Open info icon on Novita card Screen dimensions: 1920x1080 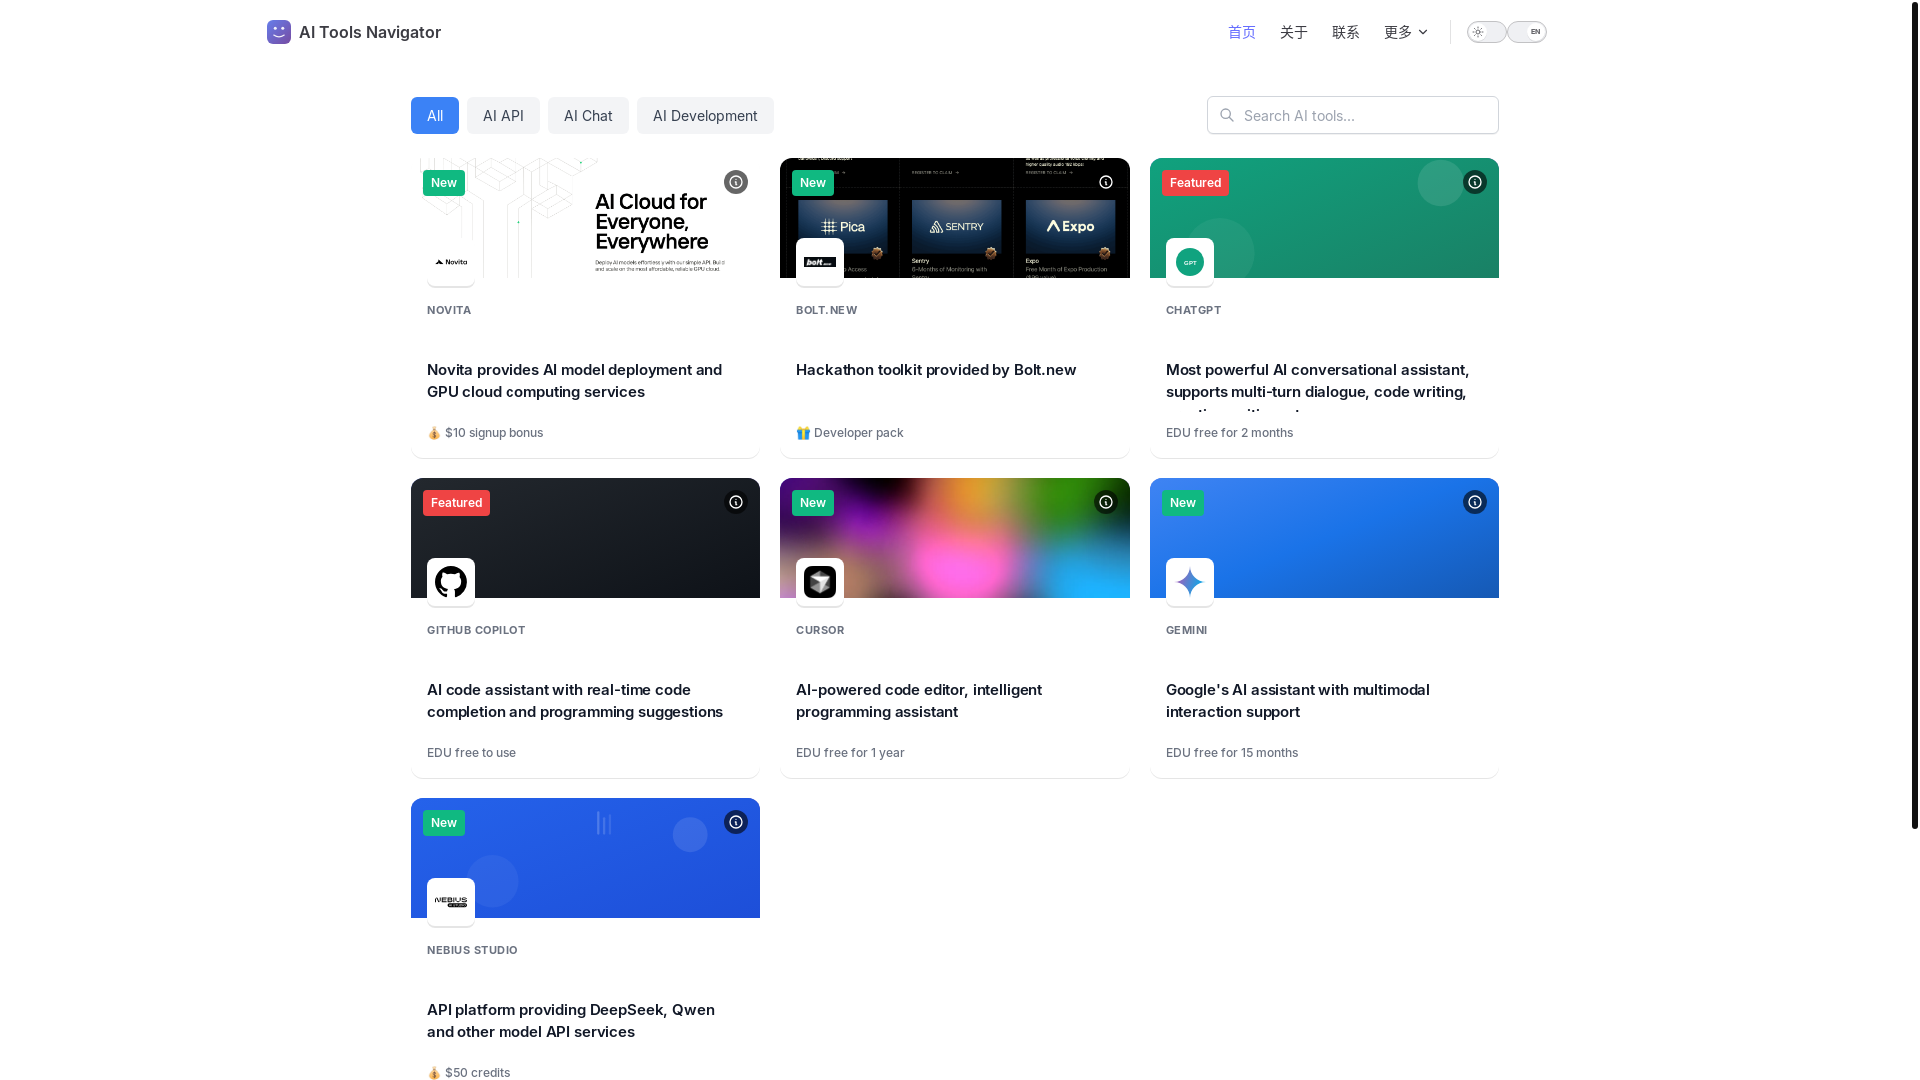pos(736,182)
